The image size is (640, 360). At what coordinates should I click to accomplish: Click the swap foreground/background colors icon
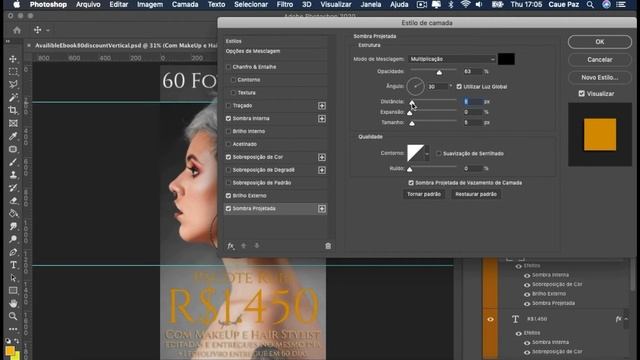pyautogui.click(x=17, y=340)
